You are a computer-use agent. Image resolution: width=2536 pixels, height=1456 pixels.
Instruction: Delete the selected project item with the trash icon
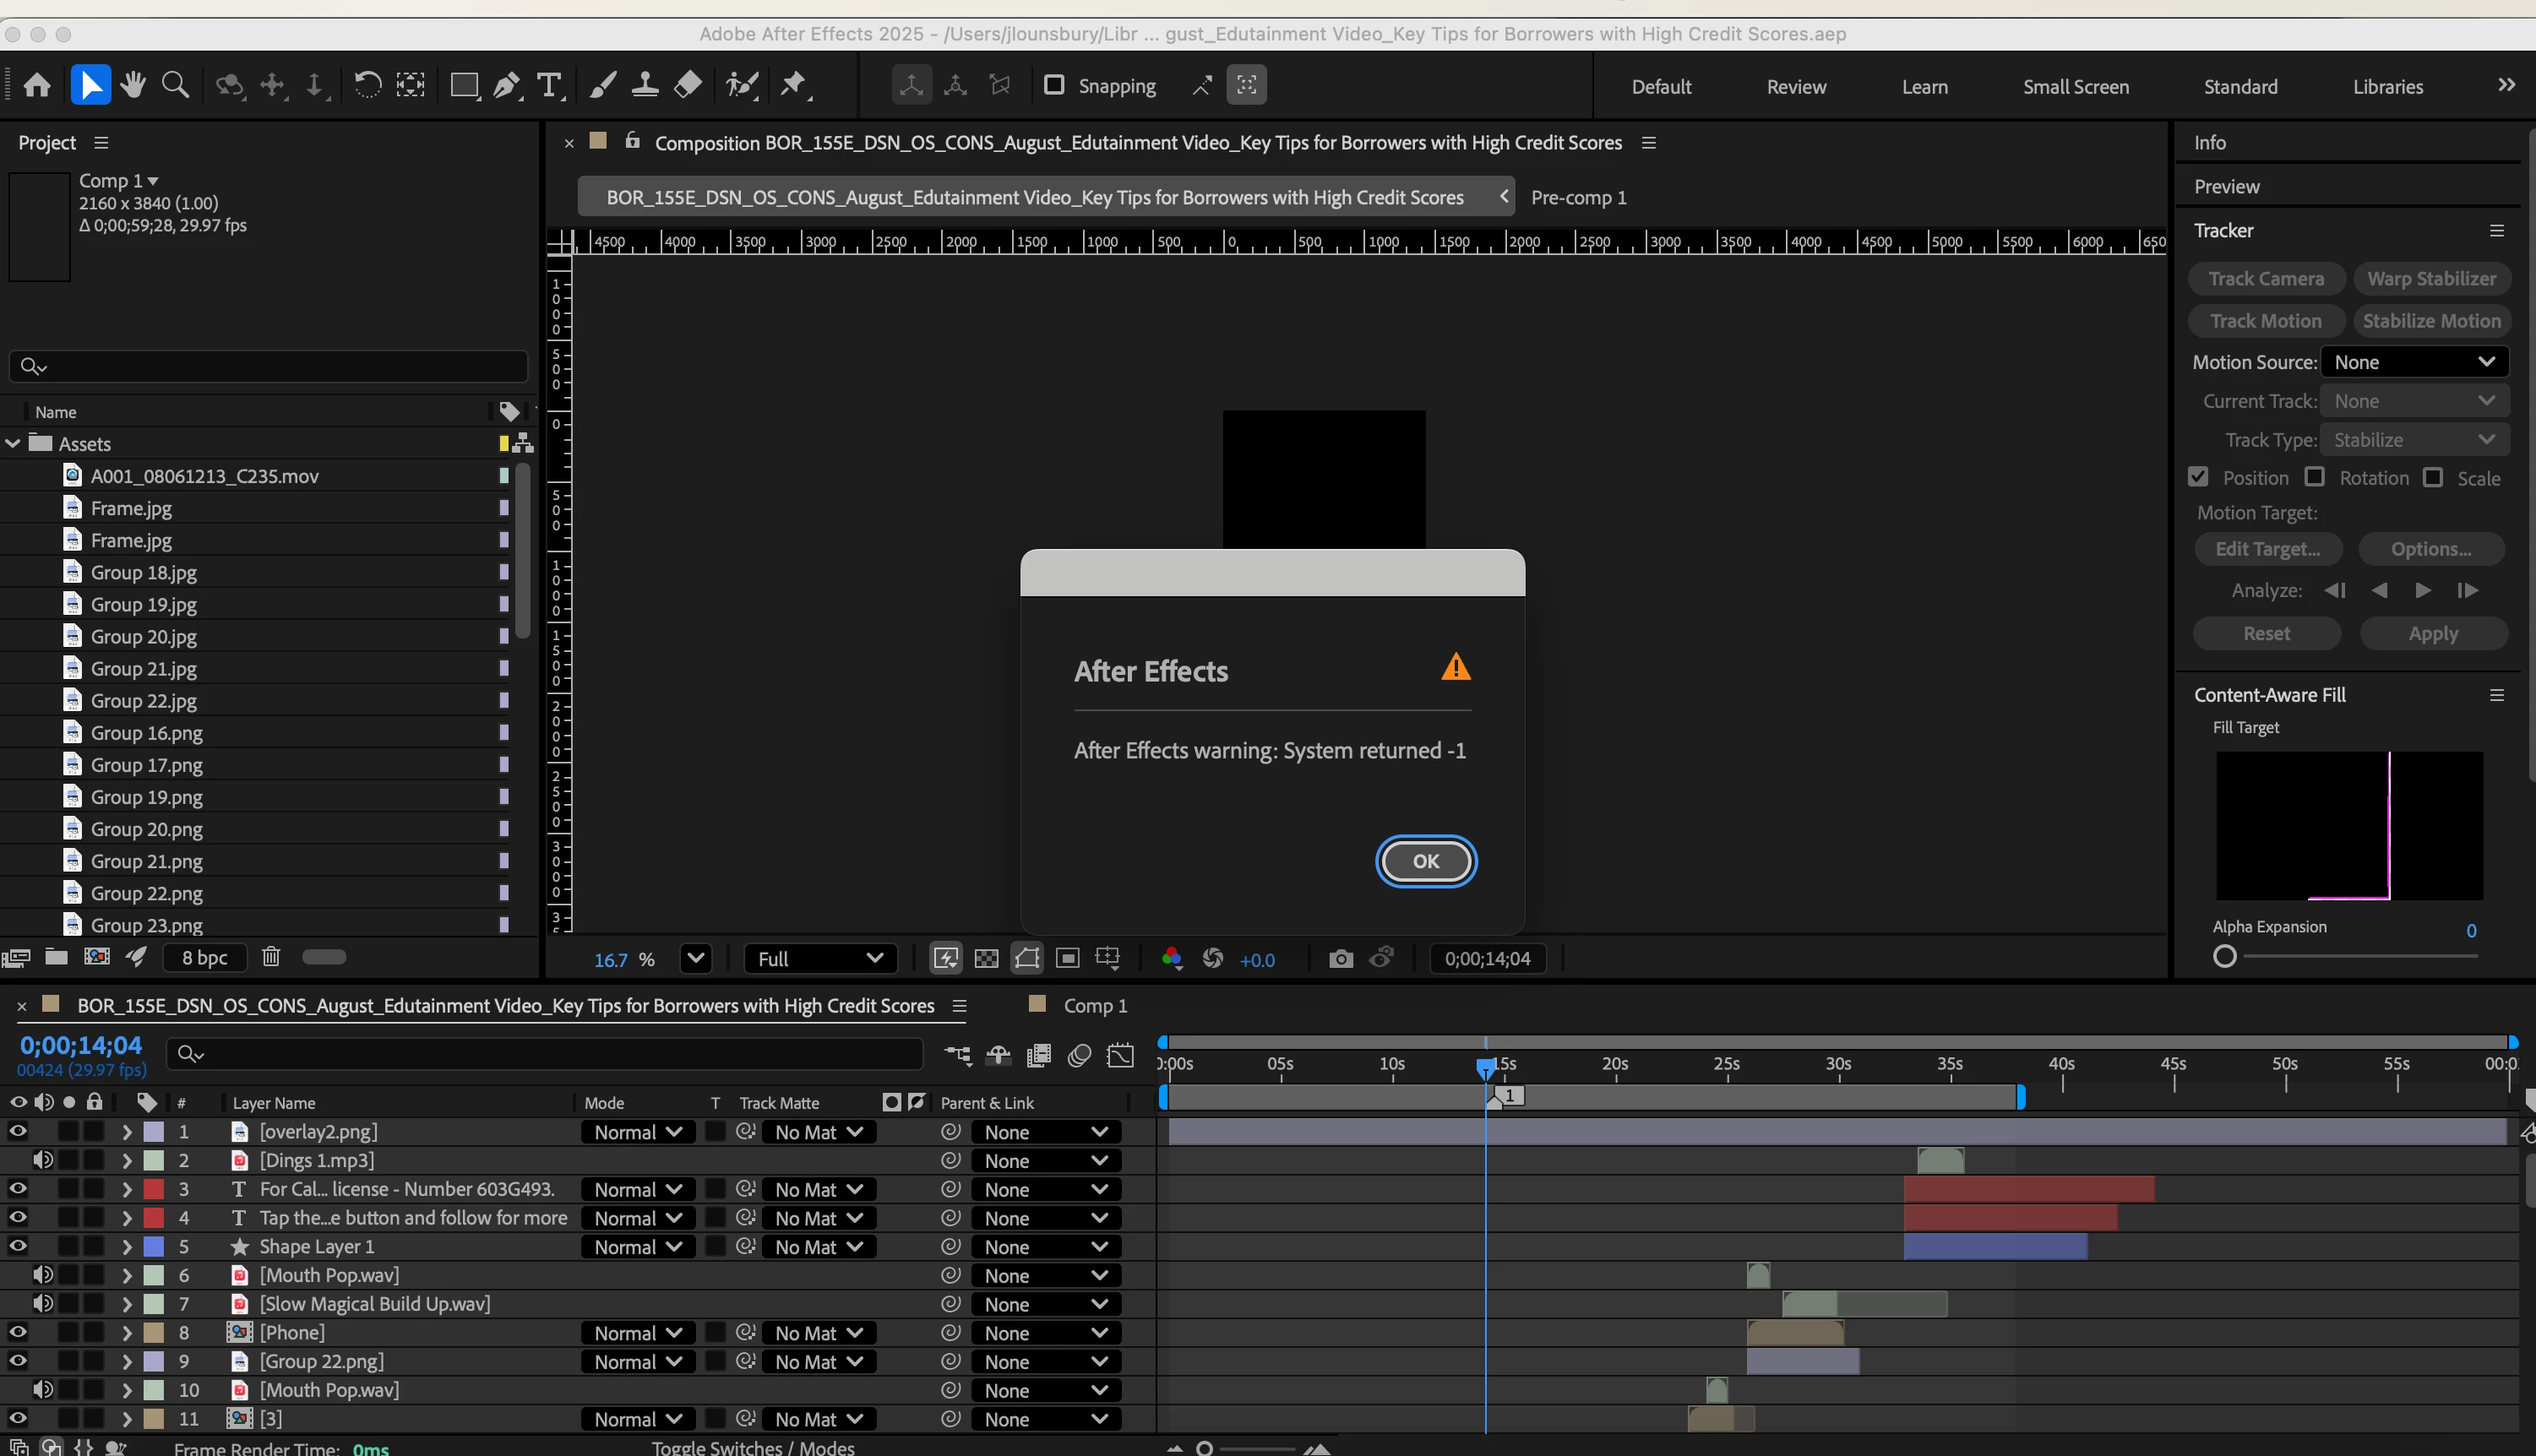(271, 957)
